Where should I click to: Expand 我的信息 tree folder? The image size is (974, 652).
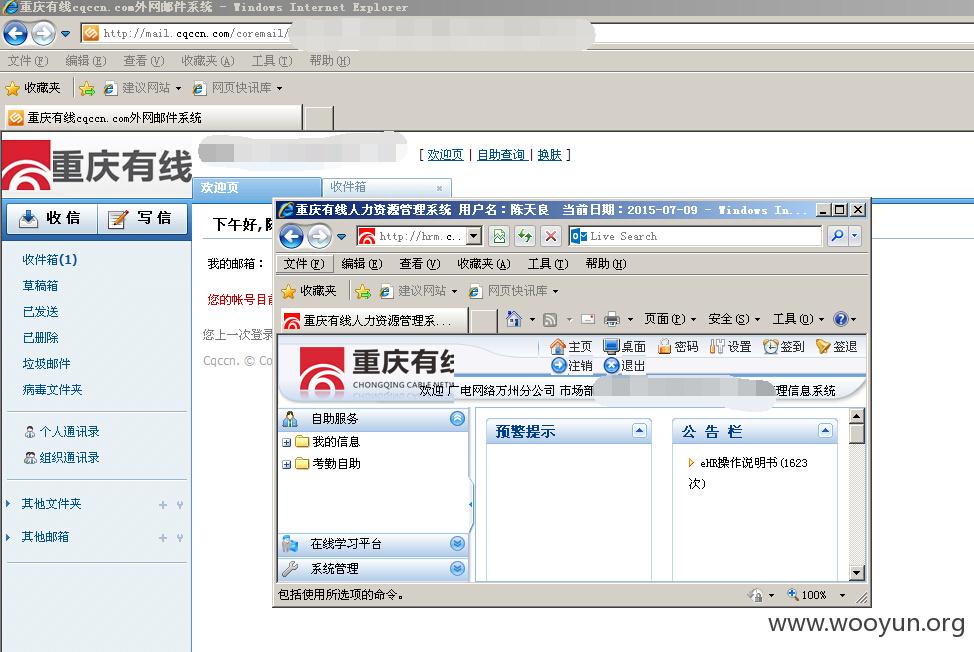point(286,443)
